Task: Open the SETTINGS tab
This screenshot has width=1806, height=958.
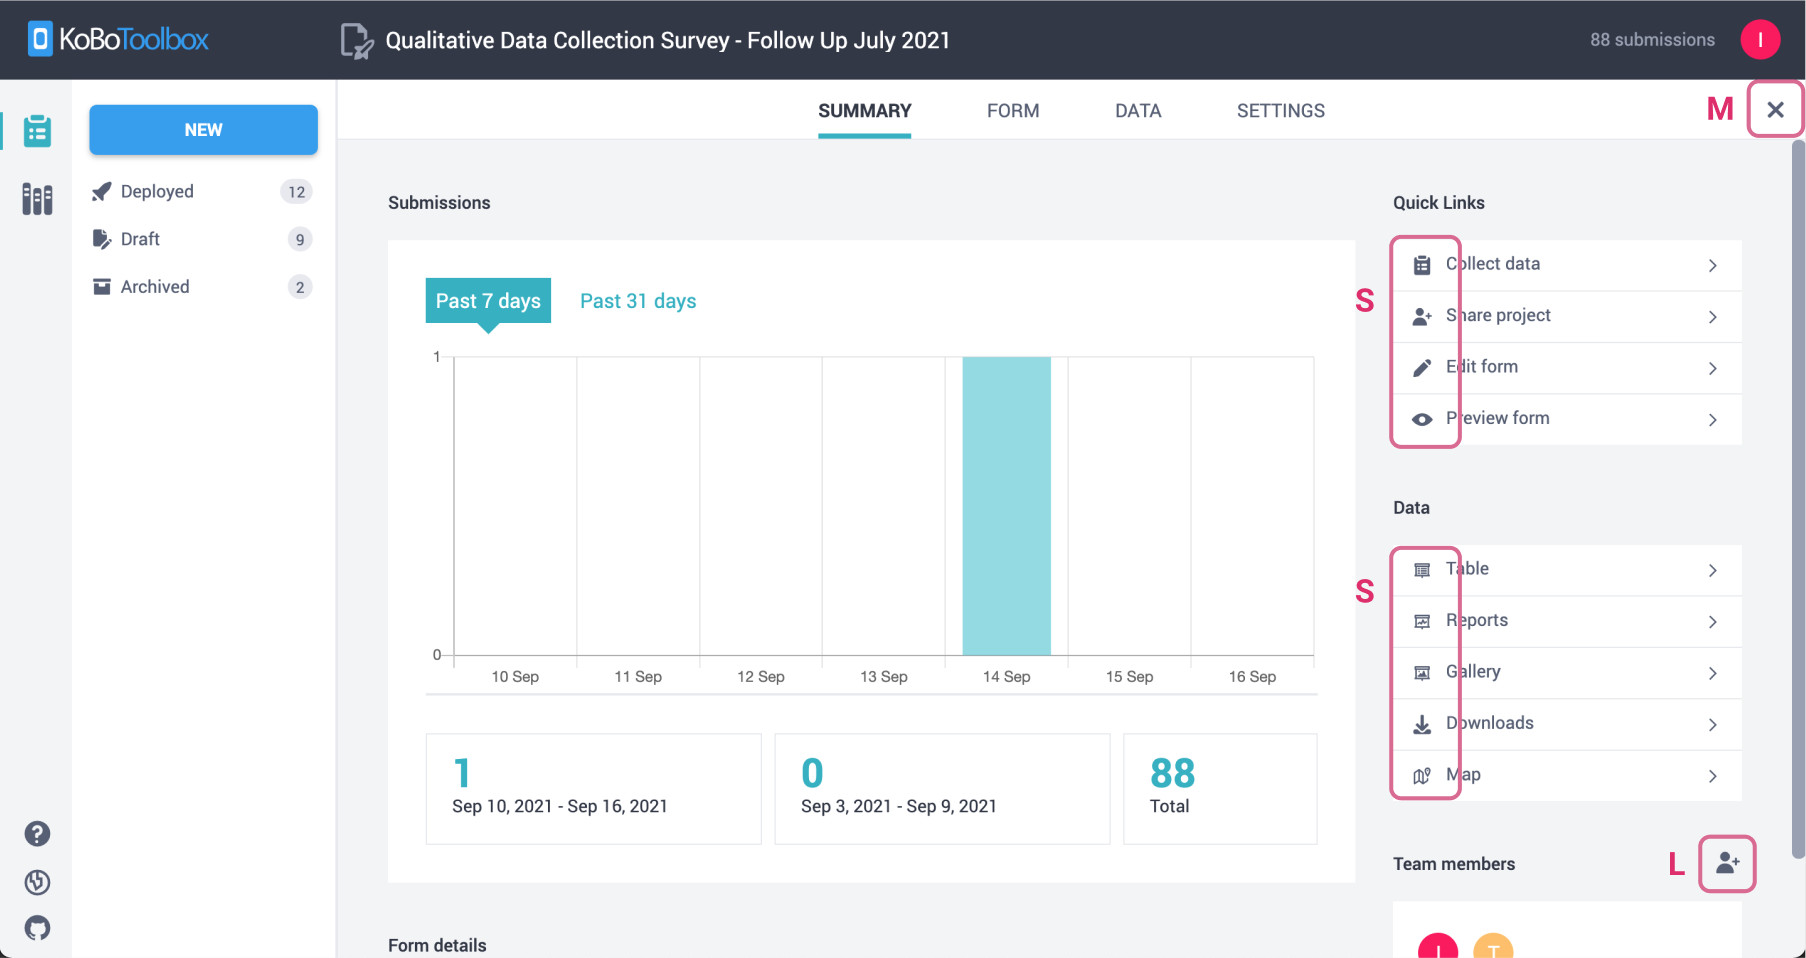Action: coord(1280,110)
